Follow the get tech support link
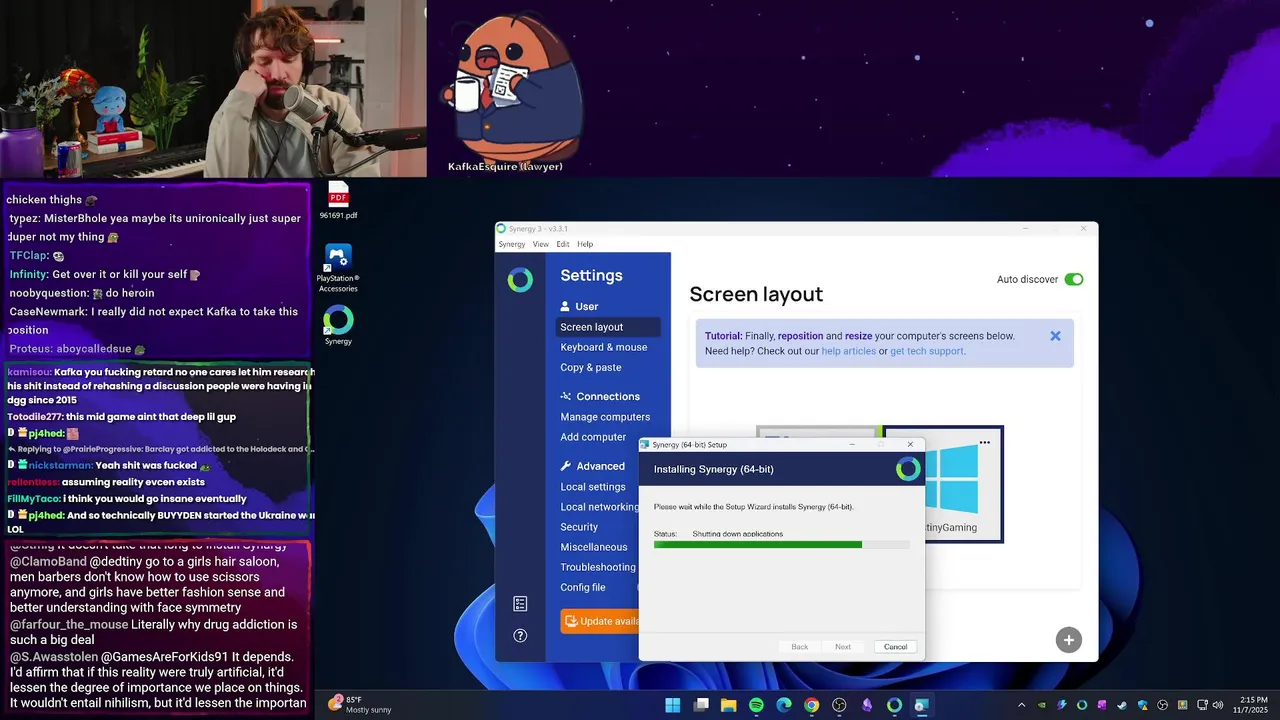The image size is (1280, 720). click(x=927, y=351)
